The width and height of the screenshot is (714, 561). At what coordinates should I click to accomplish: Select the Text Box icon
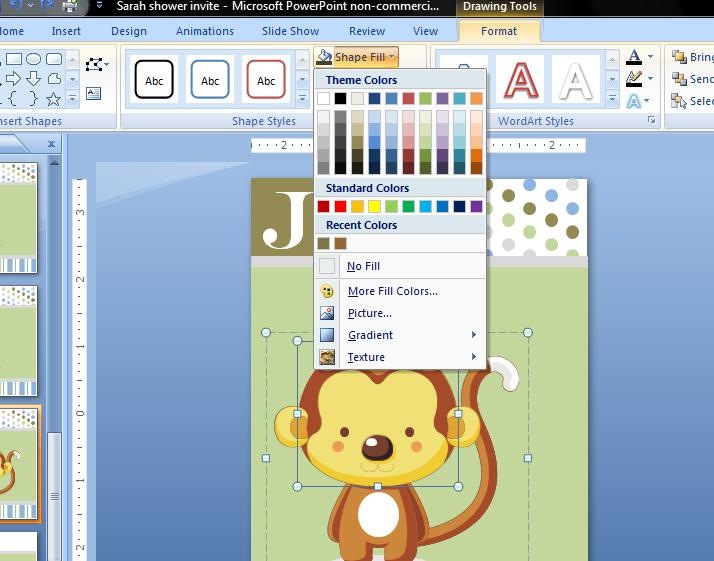click(x=93, y=93)
